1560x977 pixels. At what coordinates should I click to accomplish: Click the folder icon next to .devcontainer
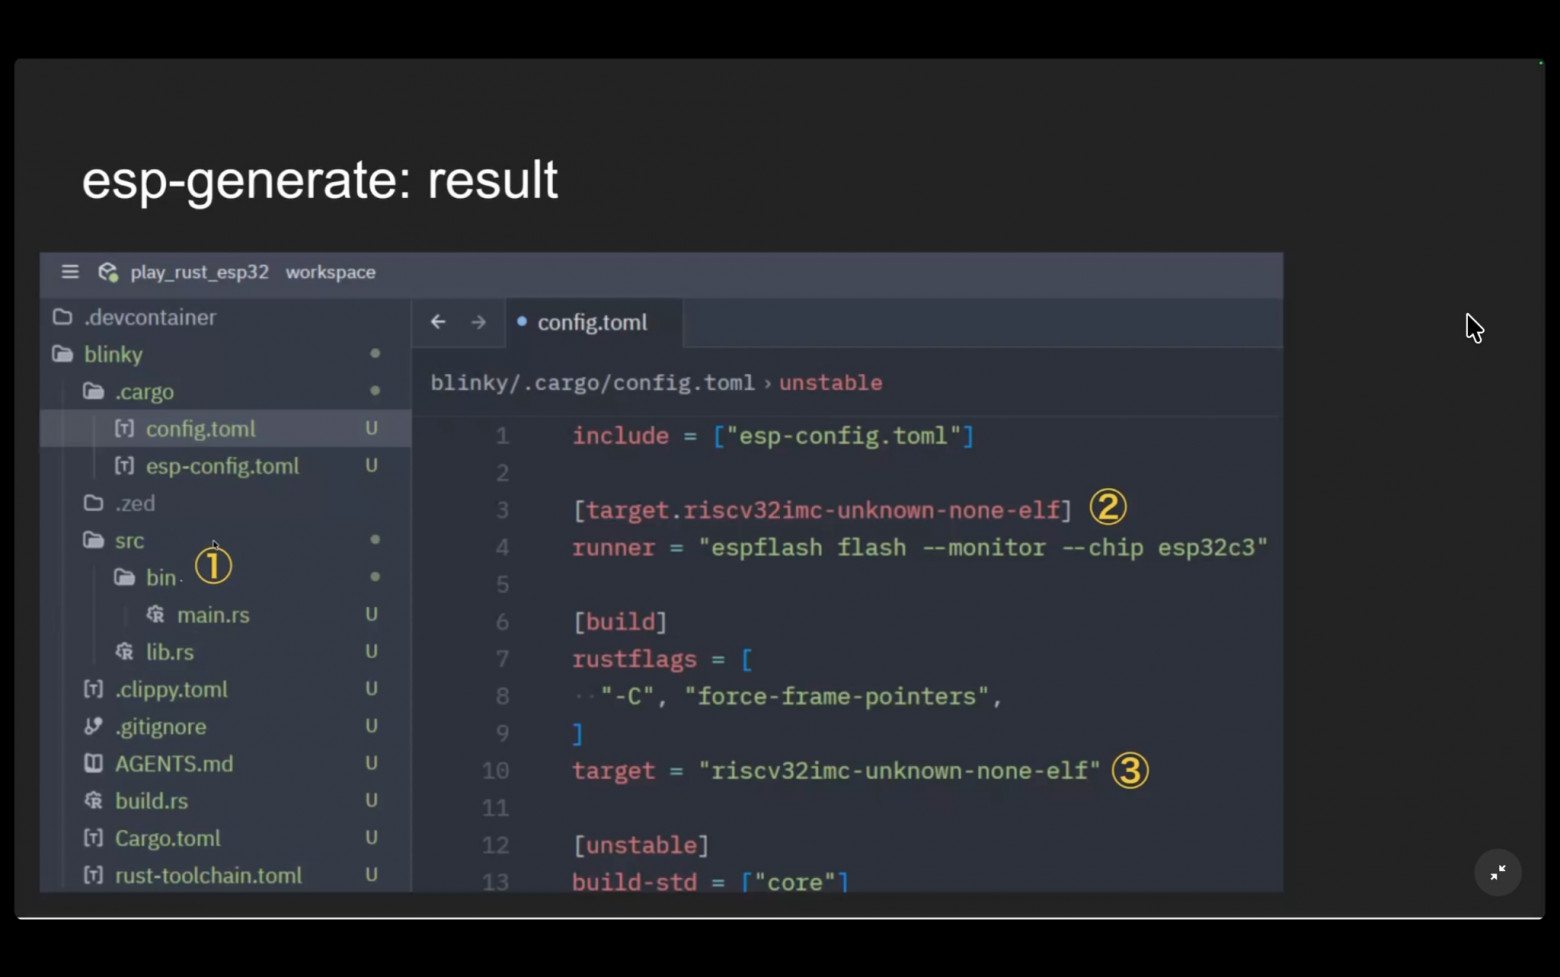[x=62, y=317]
